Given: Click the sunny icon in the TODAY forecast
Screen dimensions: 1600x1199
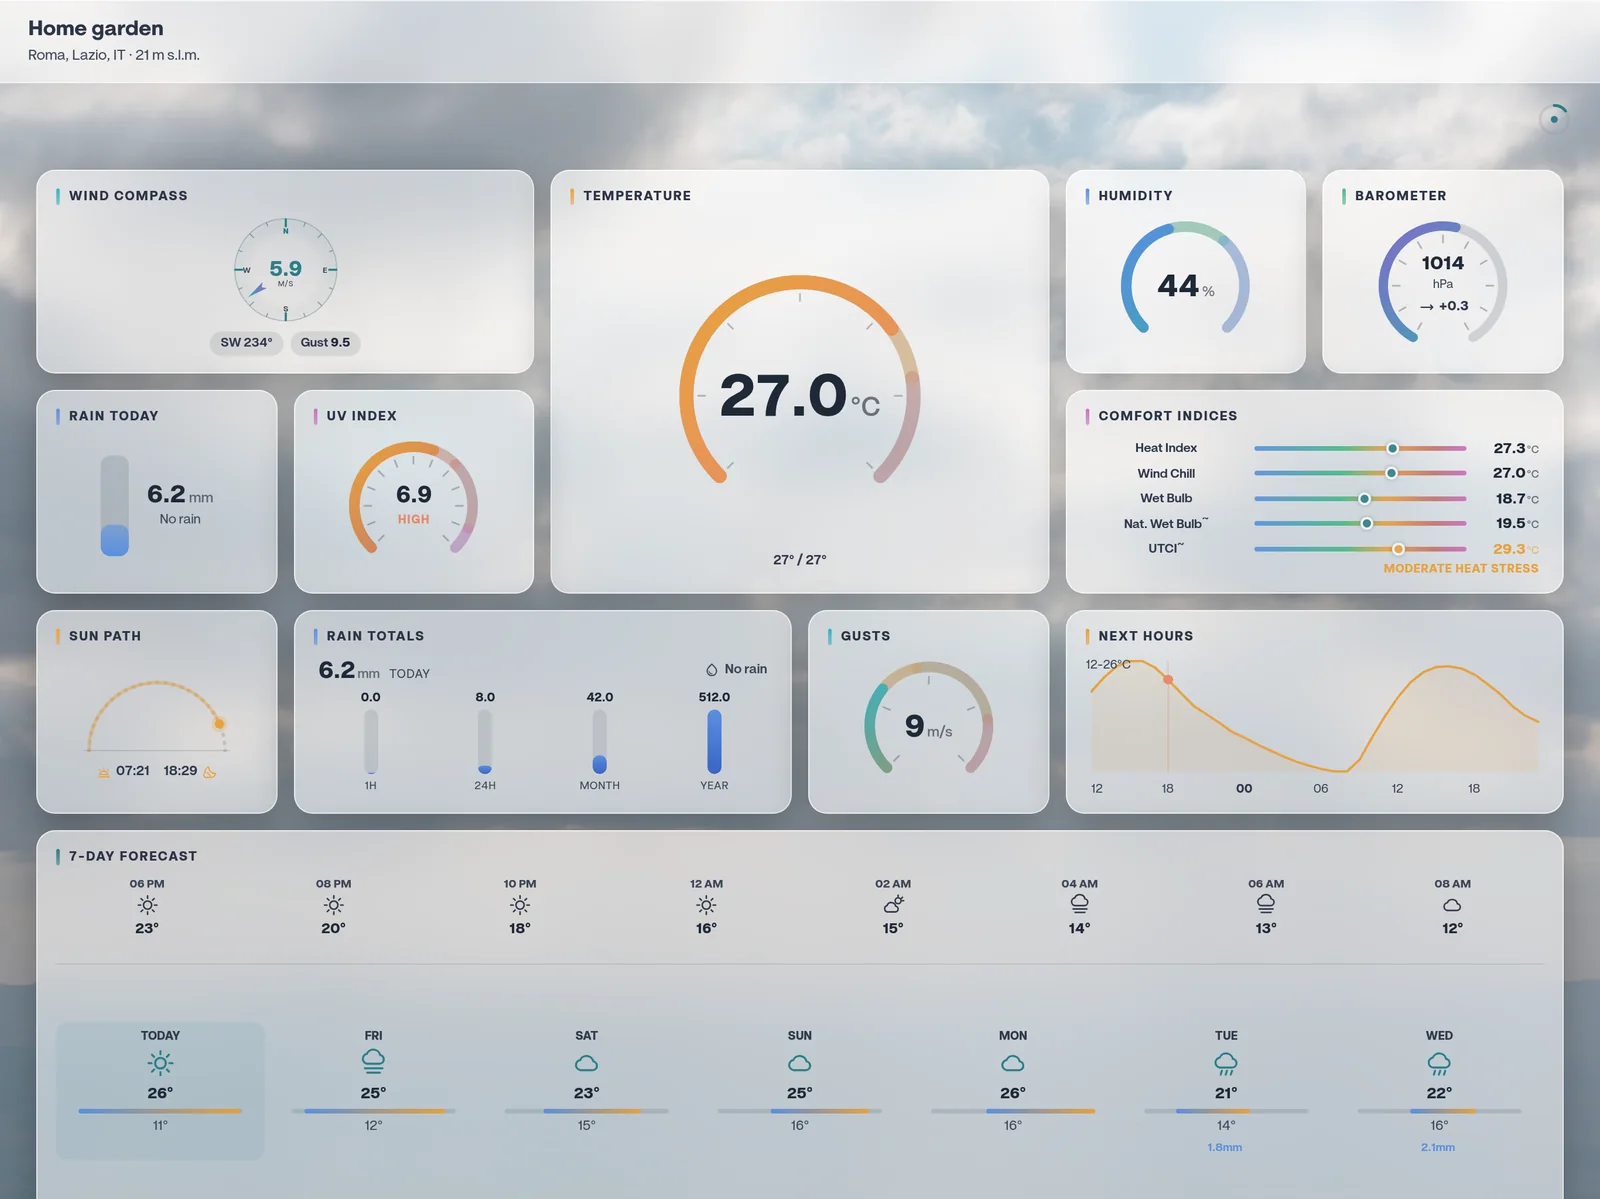Looking at the screenshot, I should point(160,1063).
